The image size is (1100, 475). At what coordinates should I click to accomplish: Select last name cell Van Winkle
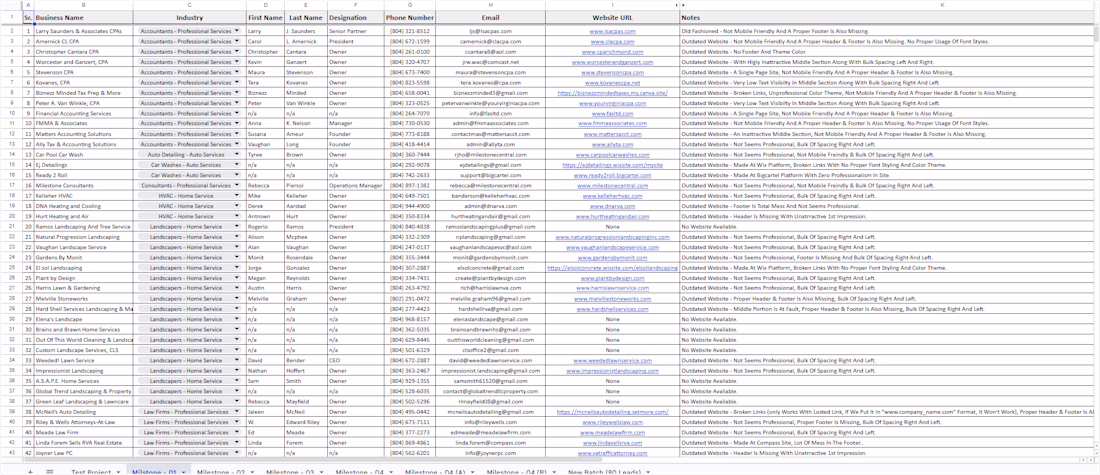coord(305,103)
